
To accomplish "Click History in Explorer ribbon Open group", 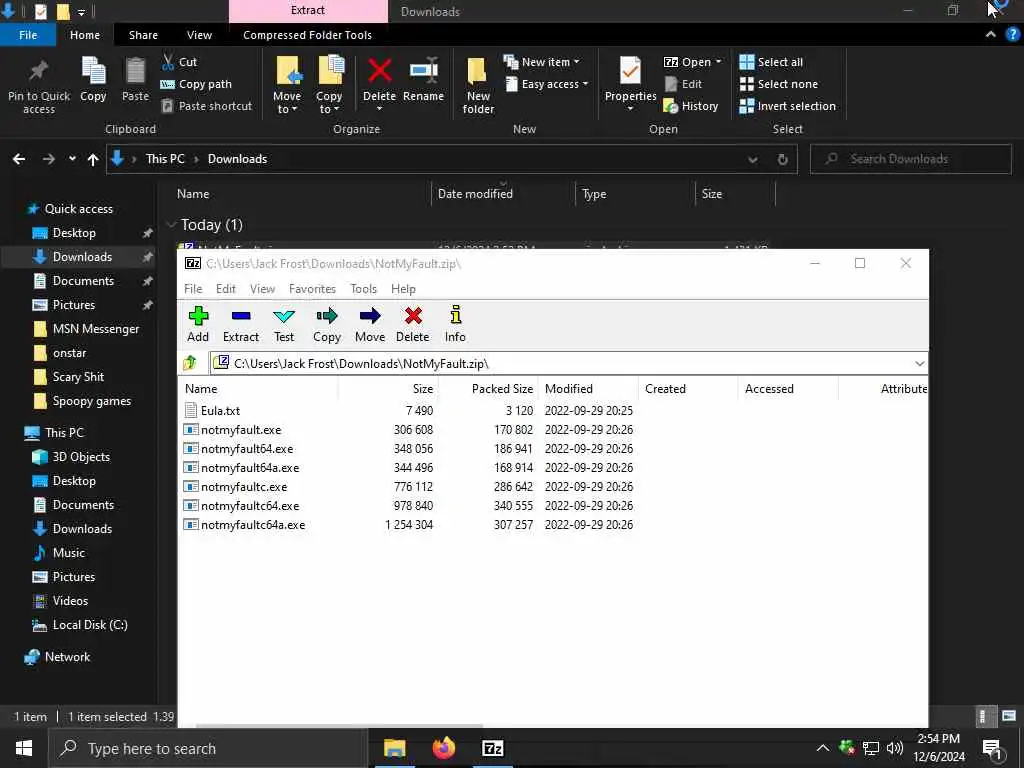I will (x=691, y=106).
